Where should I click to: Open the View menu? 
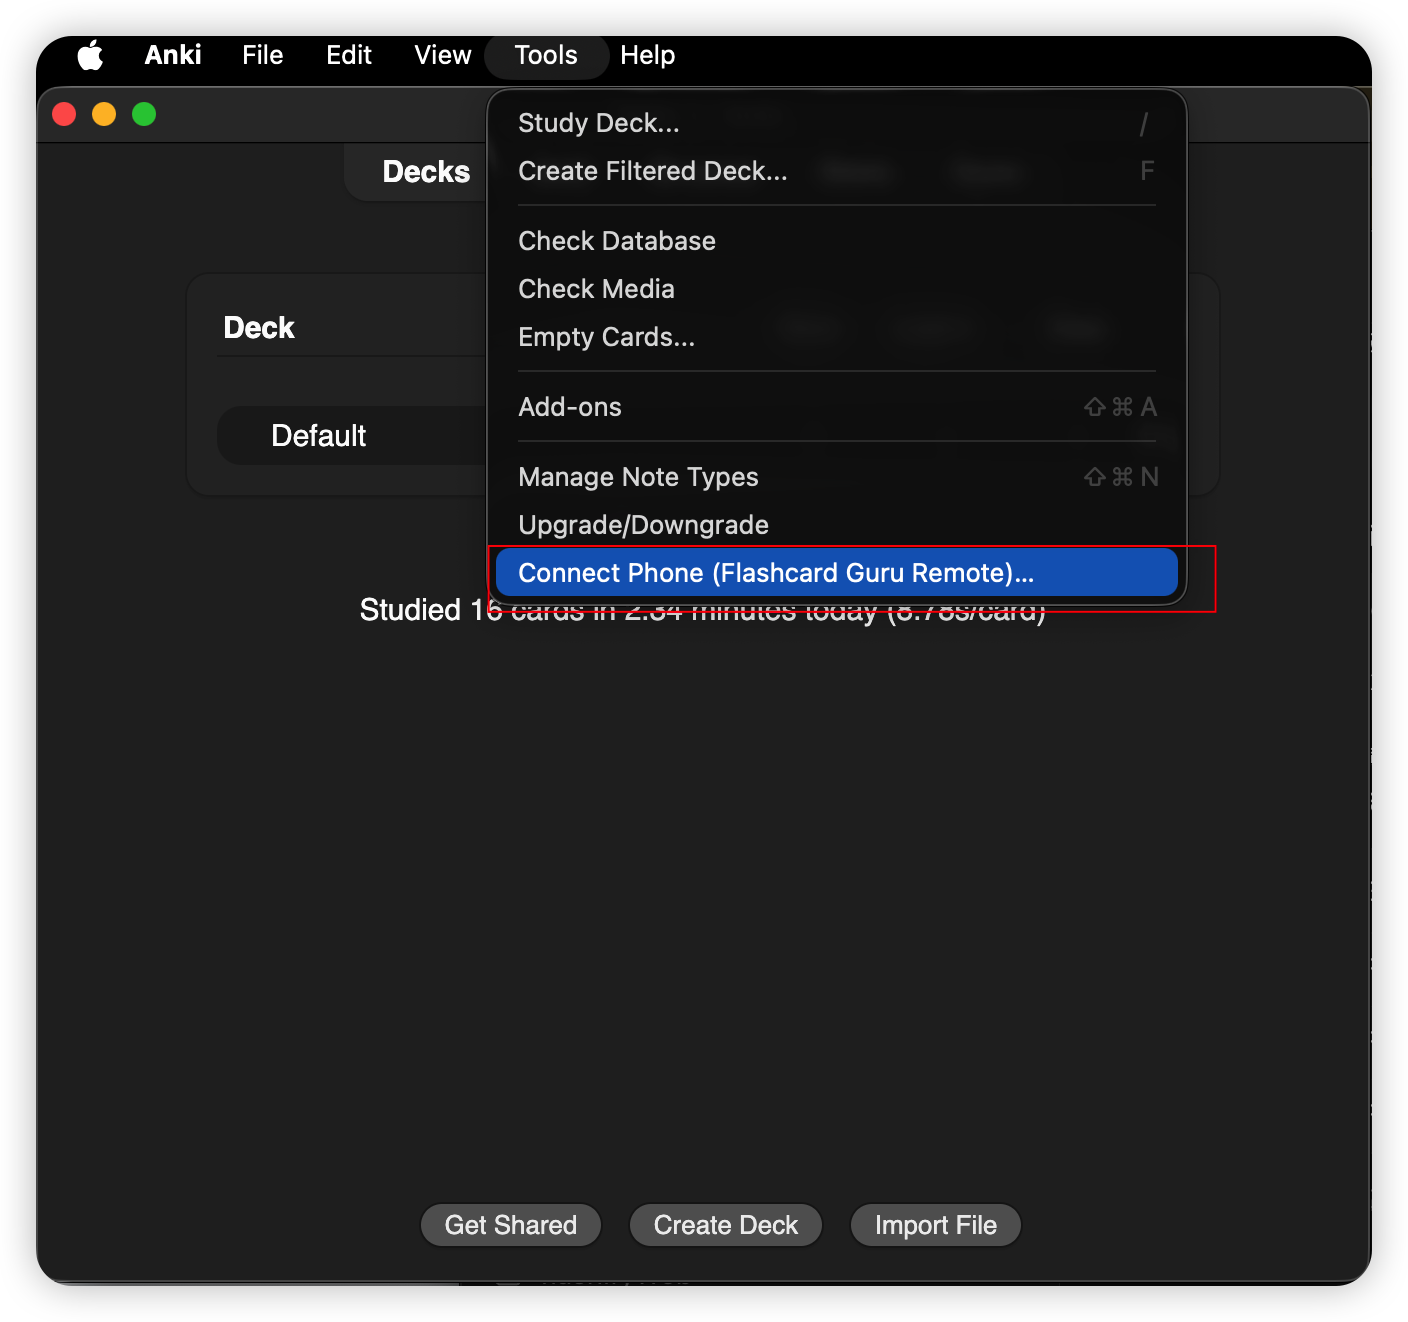pyautogui.click(x=443, y=55)
